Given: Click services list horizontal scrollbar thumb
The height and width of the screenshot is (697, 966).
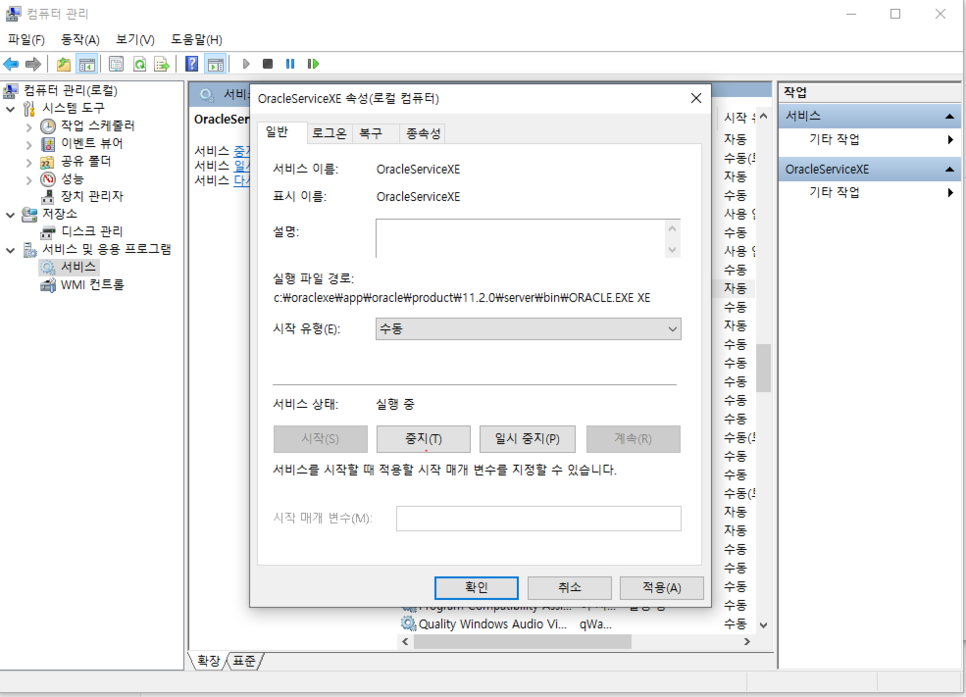Looking at the screenshot, I should (x=522, y=642).
